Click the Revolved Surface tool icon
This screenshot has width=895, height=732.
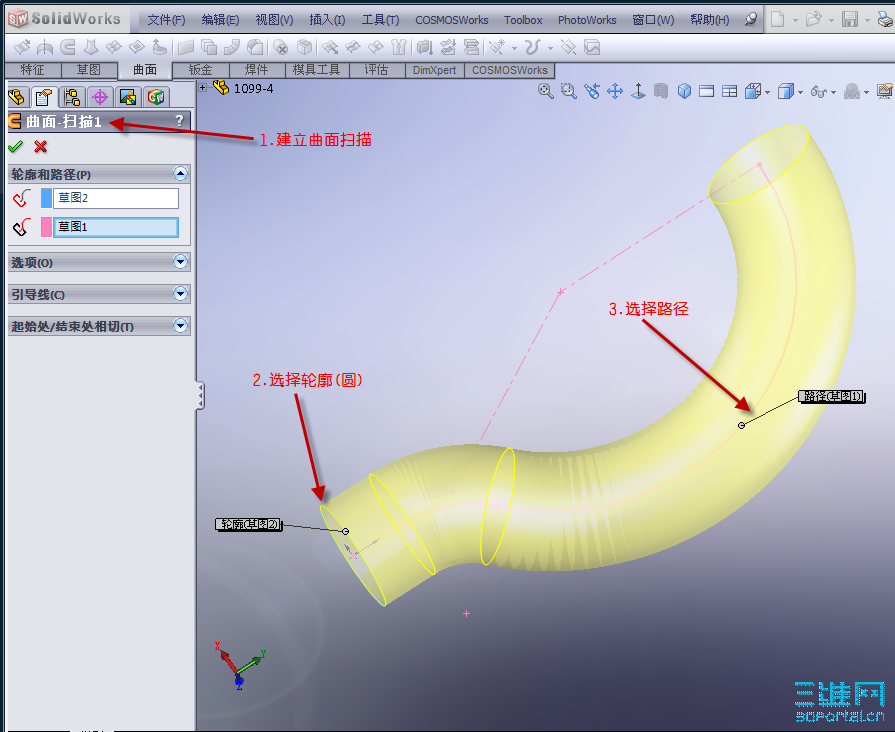(45, 47)
